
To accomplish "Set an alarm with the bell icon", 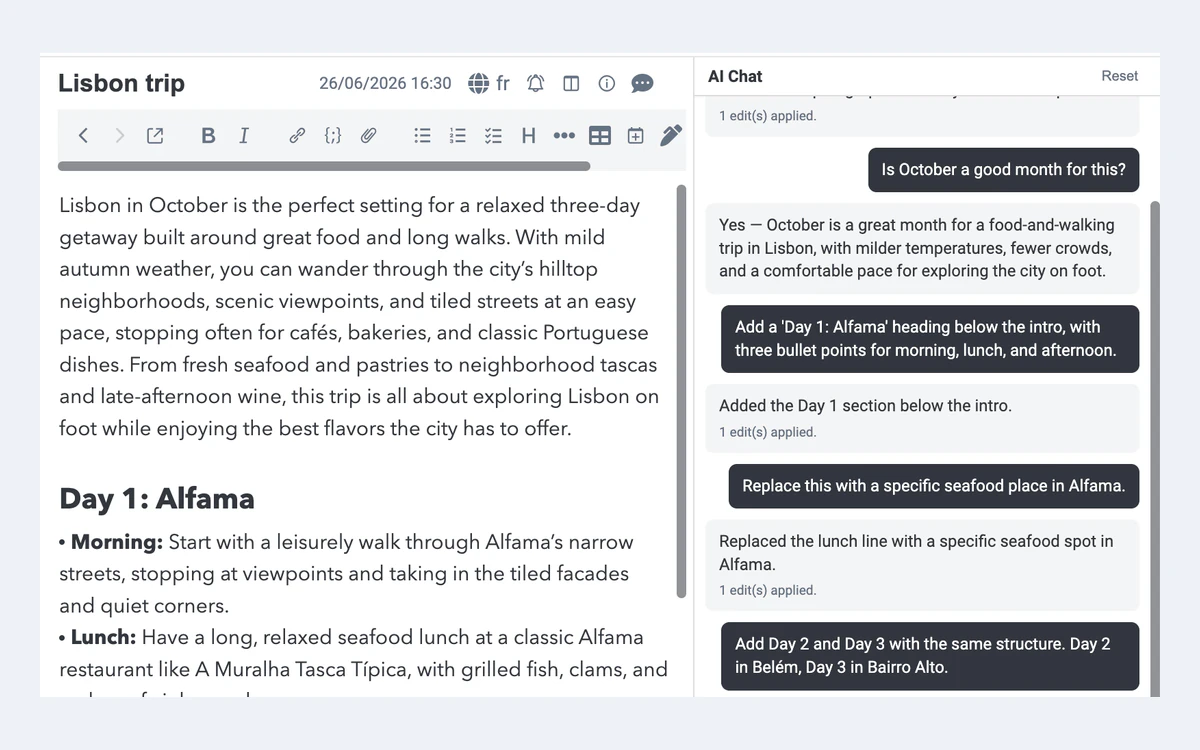I will (535, 83).
